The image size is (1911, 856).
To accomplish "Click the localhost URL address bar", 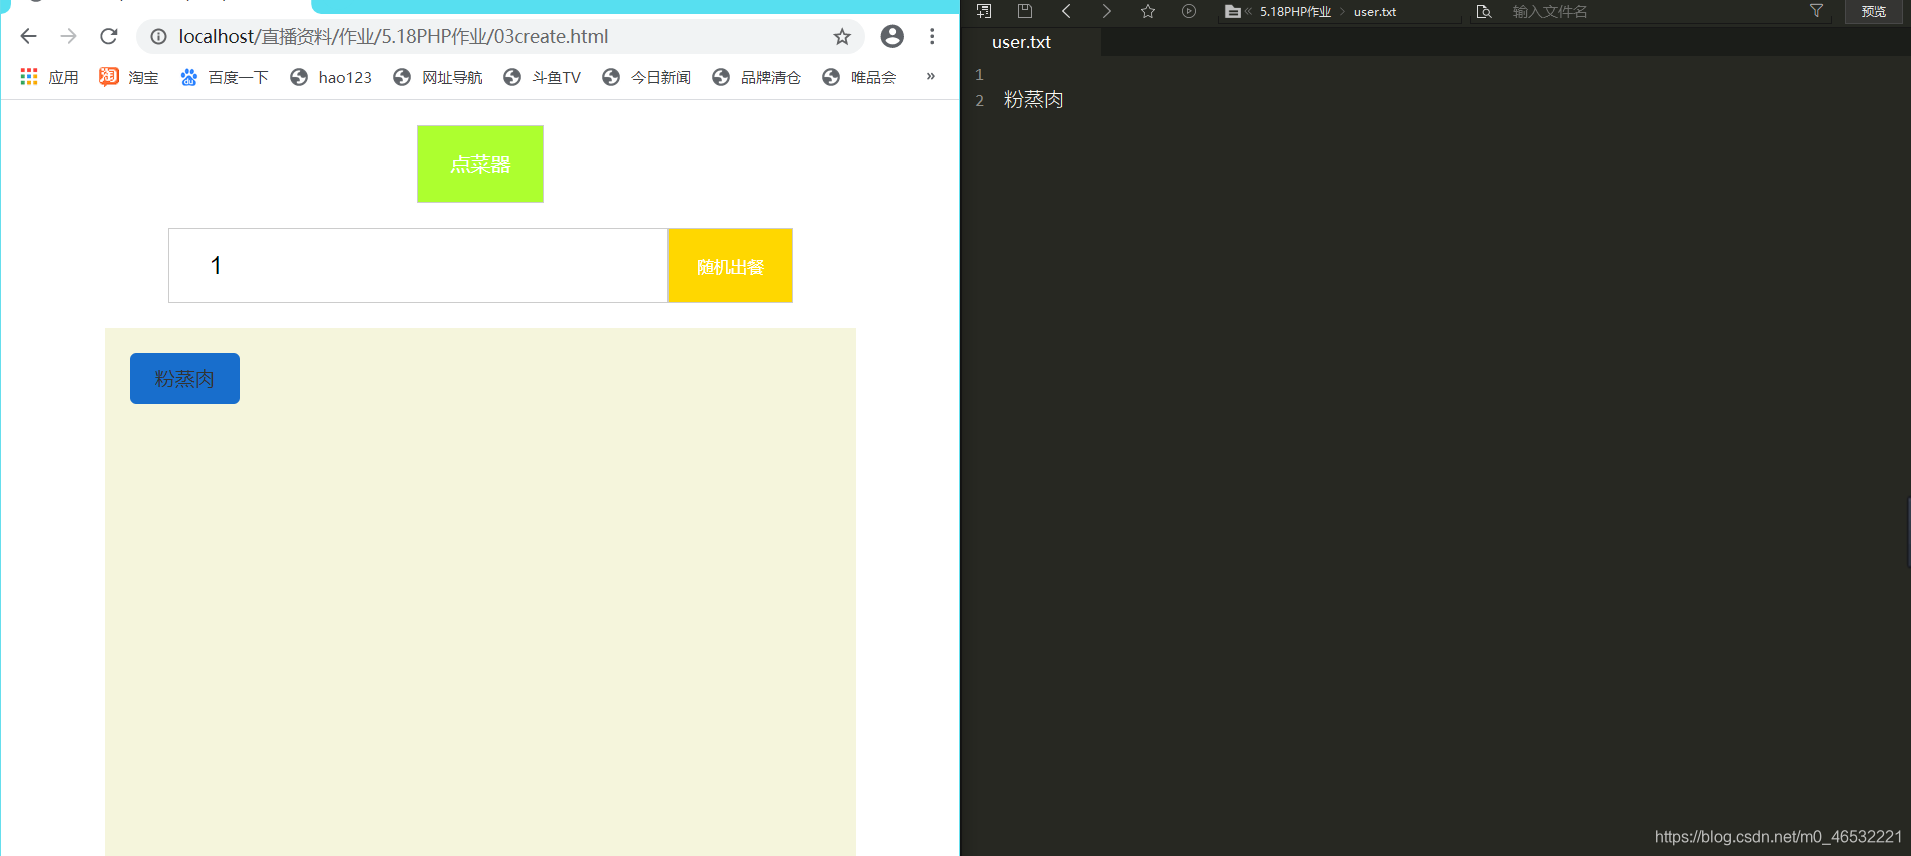I will pos(500,37).
